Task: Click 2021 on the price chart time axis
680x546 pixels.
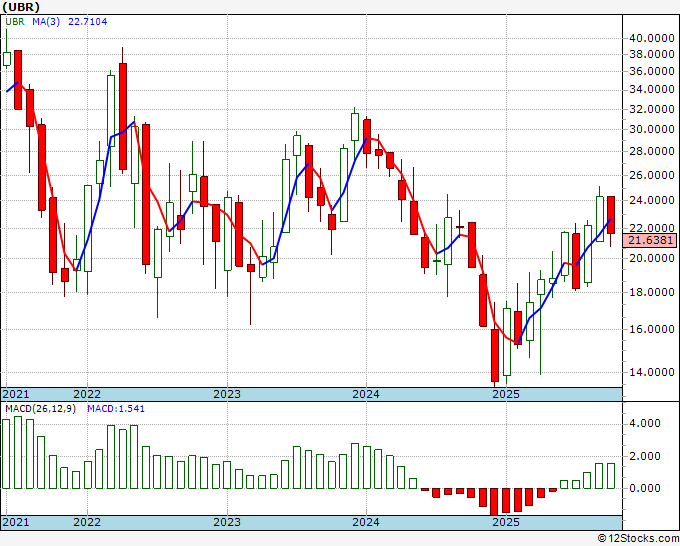Action: [16, 394]
